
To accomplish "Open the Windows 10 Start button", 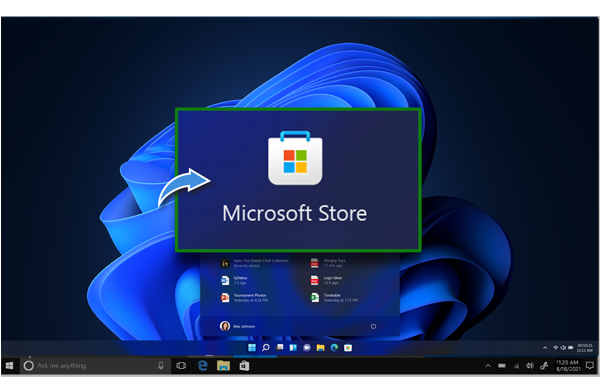I will 10,366.
